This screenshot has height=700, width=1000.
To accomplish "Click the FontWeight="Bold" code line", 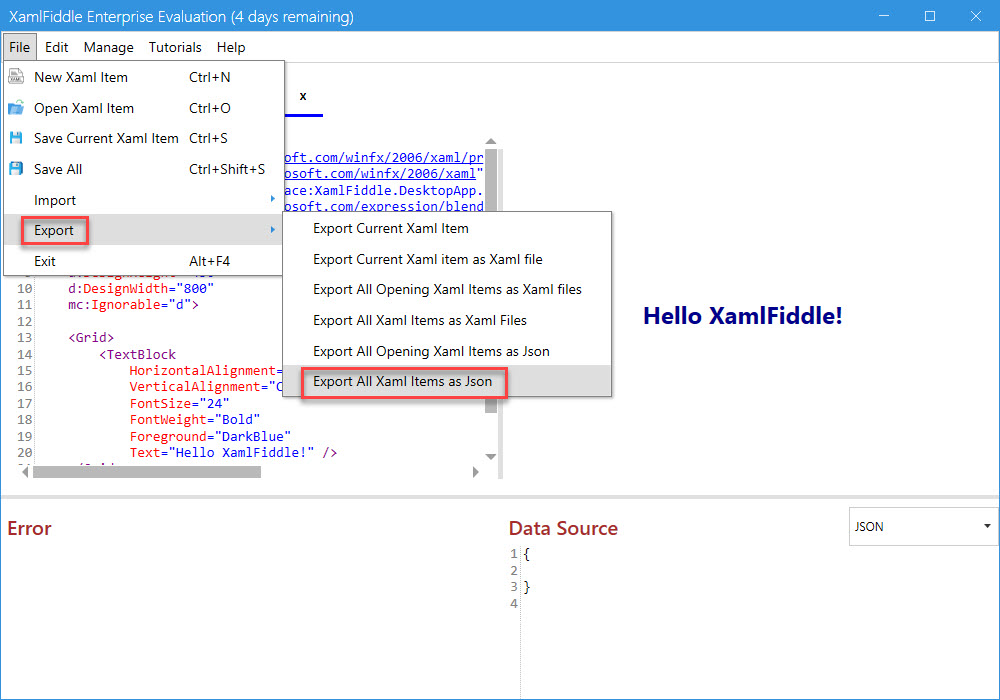I will [x=195, y=419].
